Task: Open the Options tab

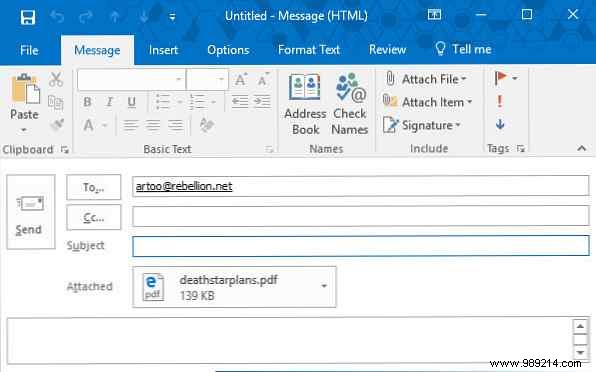Action: 228,50
